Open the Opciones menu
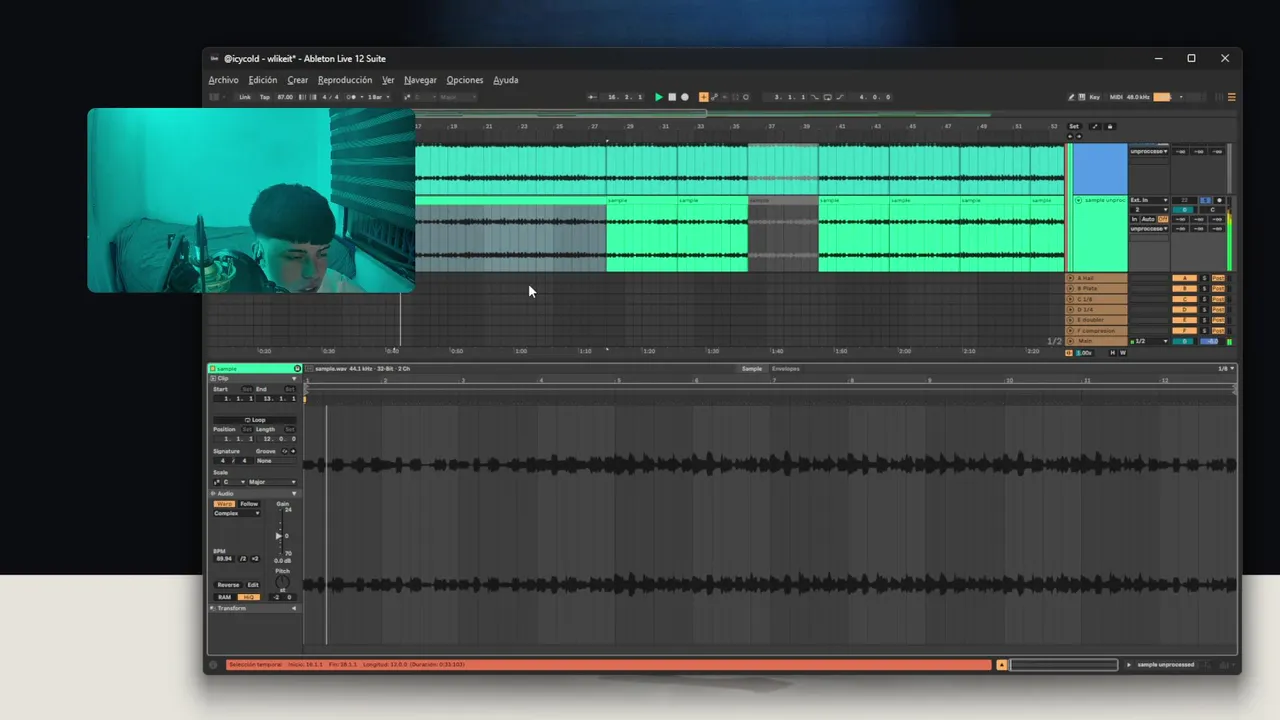This screenshot has height=720, width=1280. pos(465,80)
